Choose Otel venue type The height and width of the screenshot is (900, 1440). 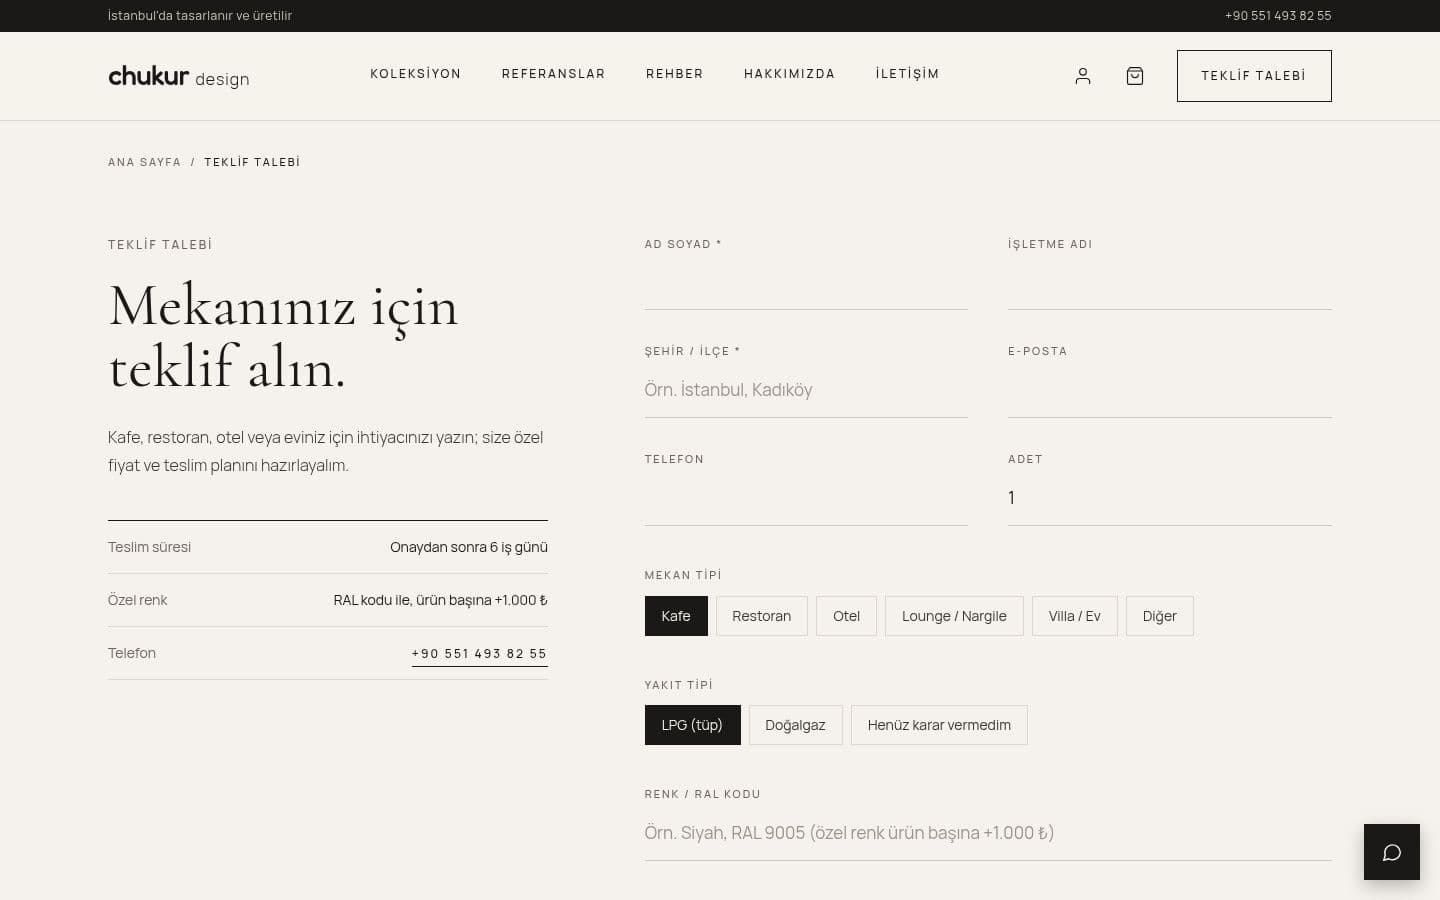846,616
